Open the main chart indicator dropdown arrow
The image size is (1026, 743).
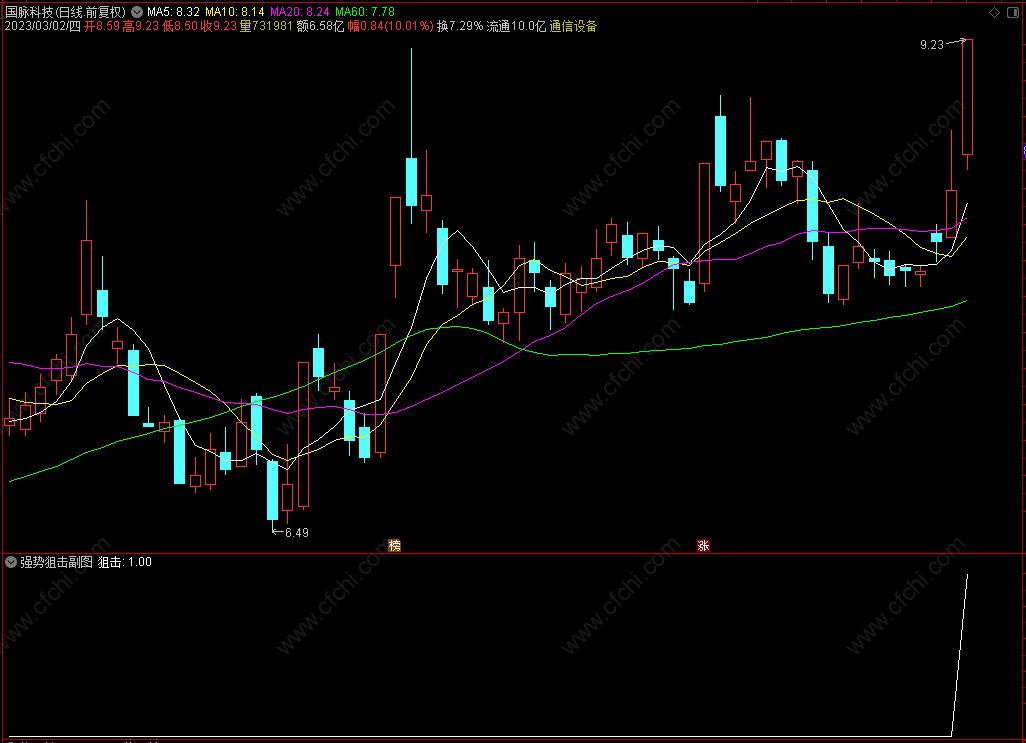[137, 12]
